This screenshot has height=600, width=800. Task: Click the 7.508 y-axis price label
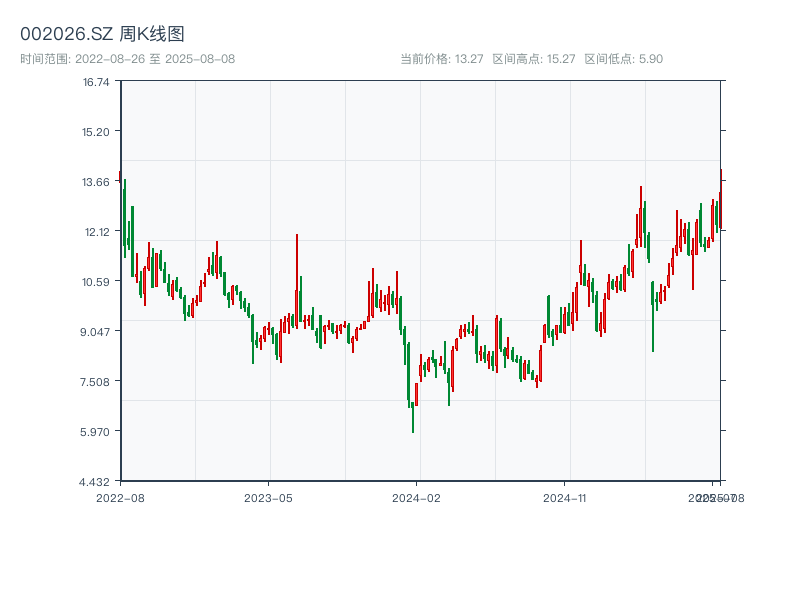coord(96,382)
